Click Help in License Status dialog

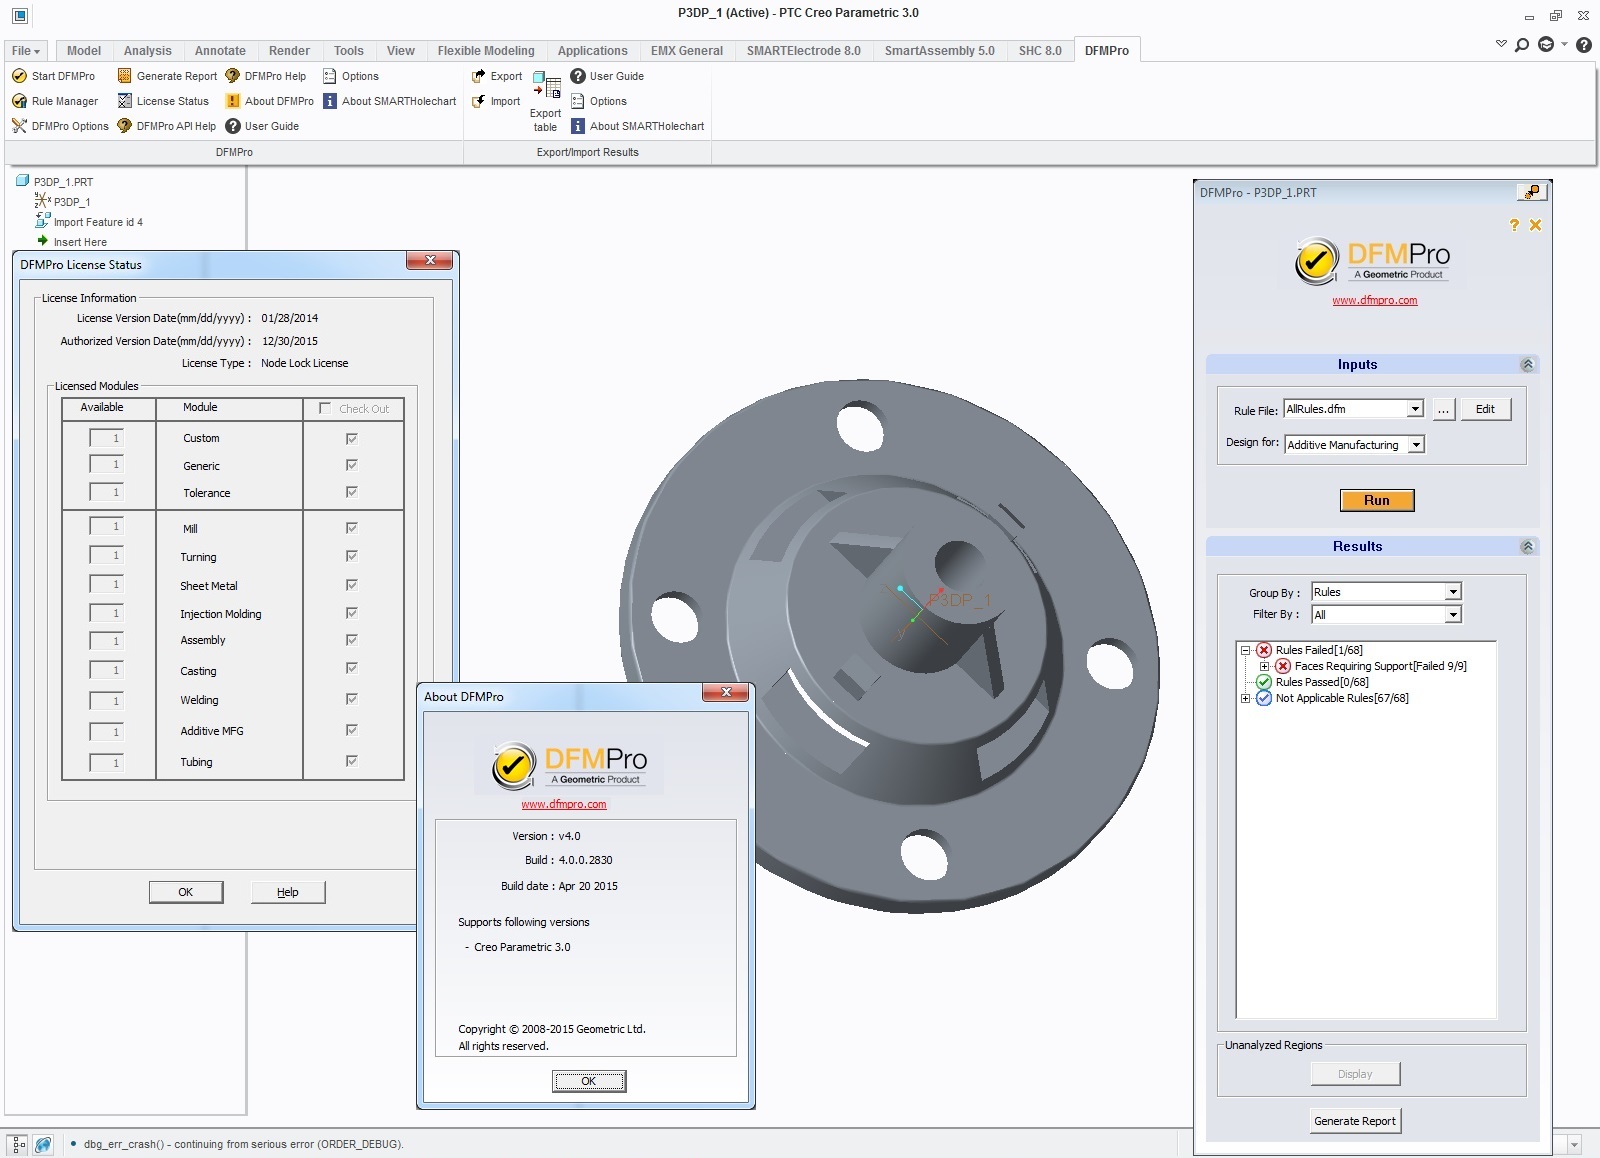[x=288, y=892]
